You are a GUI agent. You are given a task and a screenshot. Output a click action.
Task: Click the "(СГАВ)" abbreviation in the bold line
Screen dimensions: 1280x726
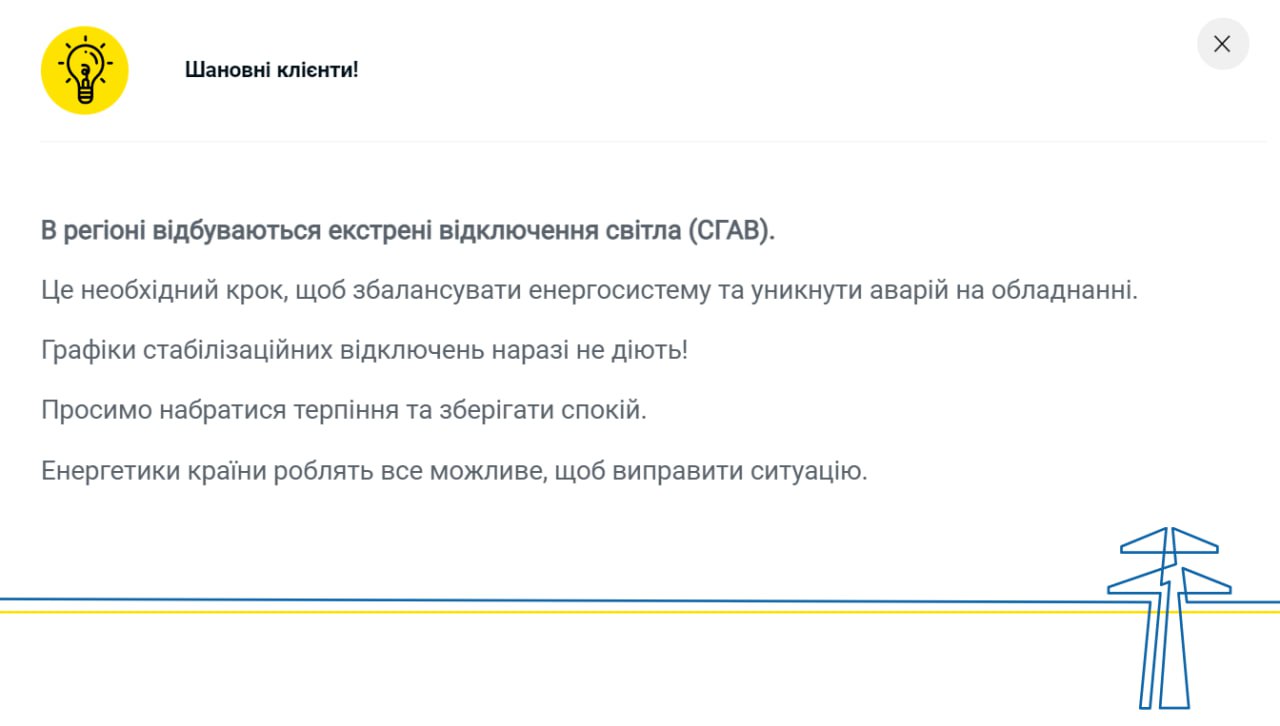coord(731,231)
